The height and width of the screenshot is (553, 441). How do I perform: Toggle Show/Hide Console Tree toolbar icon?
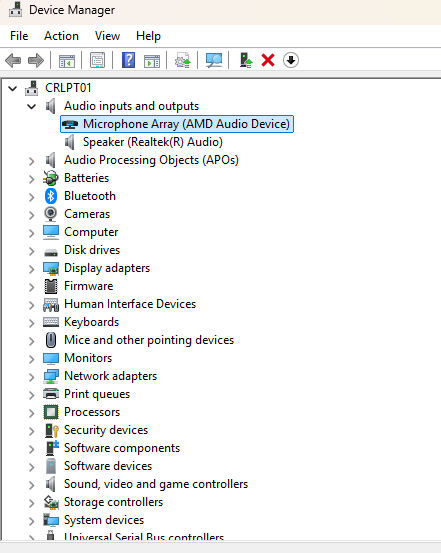67,61
